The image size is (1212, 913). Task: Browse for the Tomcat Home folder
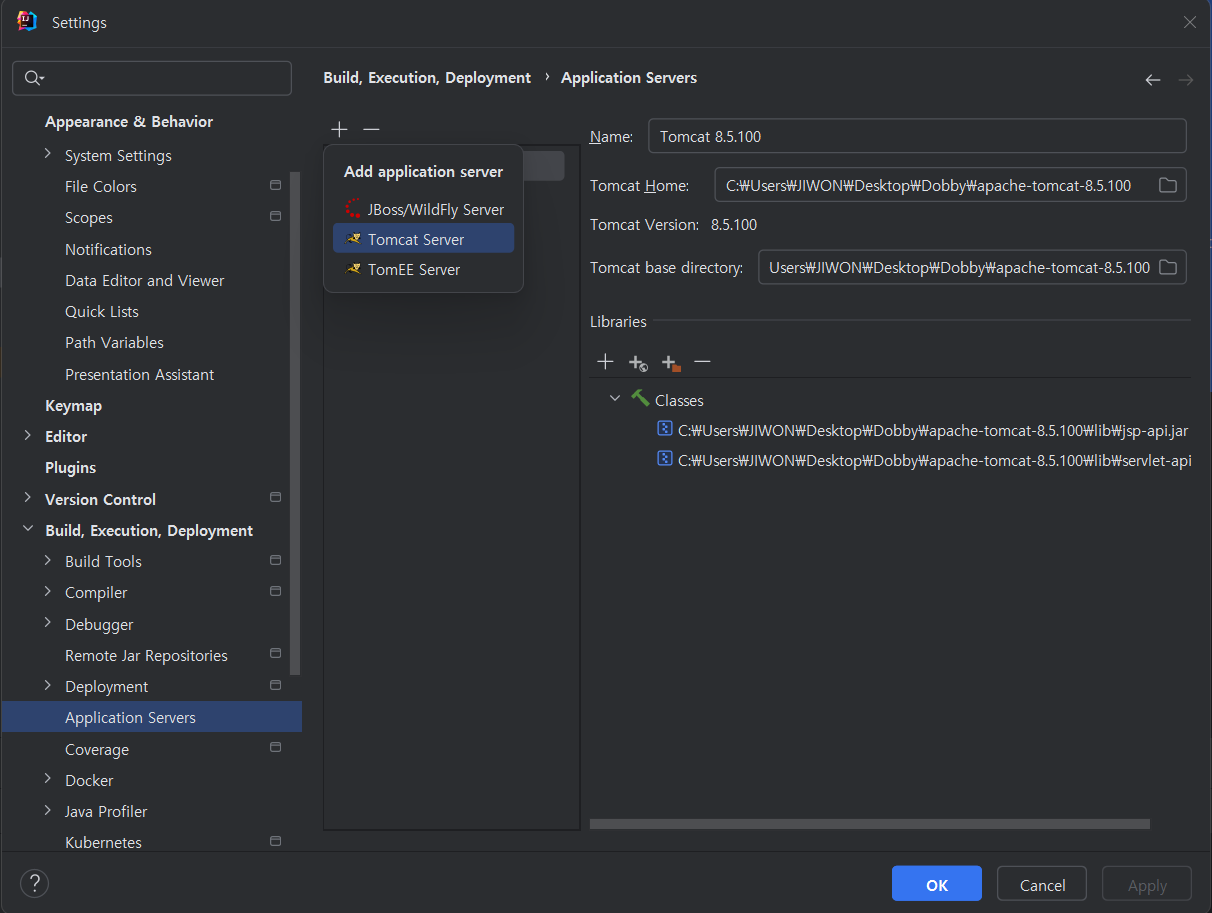(1167, 185)
